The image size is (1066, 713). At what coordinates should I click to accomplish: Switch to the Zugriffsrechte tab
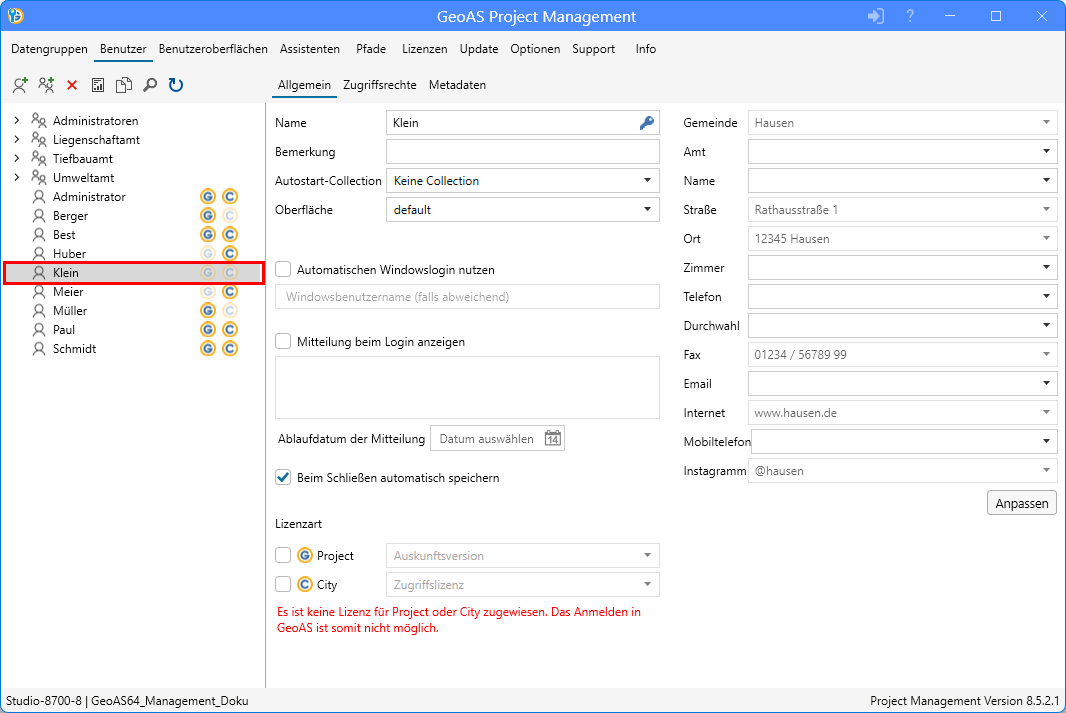379,85
